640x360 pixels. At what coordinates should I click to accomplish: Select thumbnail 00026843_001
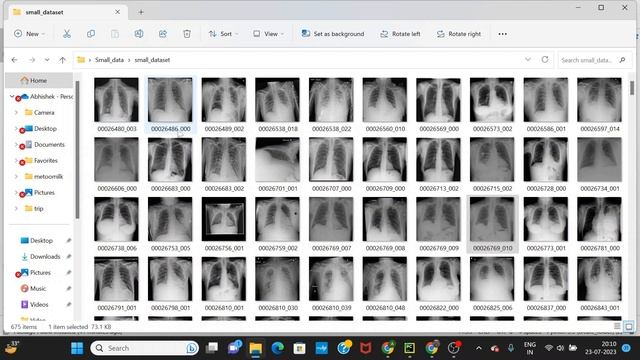point(599,279)
